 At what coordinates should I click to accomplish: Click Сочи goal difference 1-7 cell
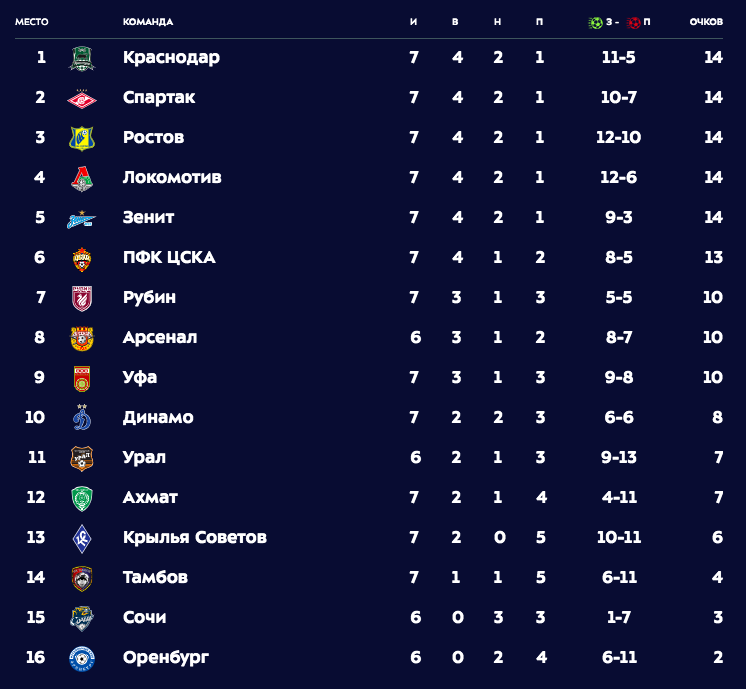618,617
